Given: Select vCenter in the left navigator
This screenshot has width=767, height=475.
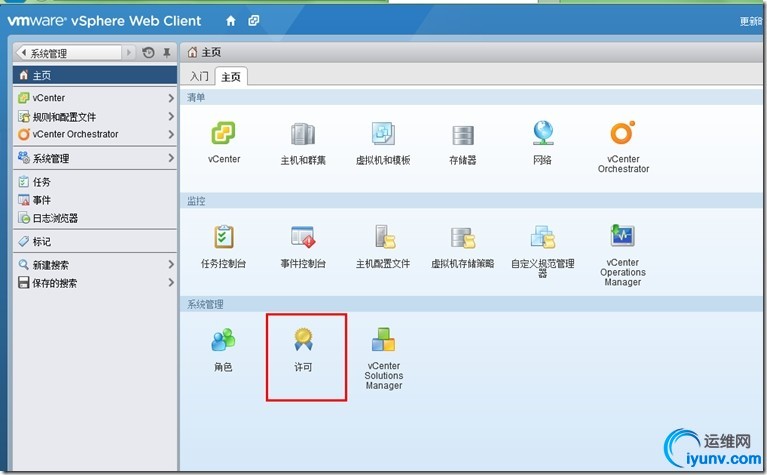Looking at the screenshot, I should pyautogui.click(x=95, y=98).
